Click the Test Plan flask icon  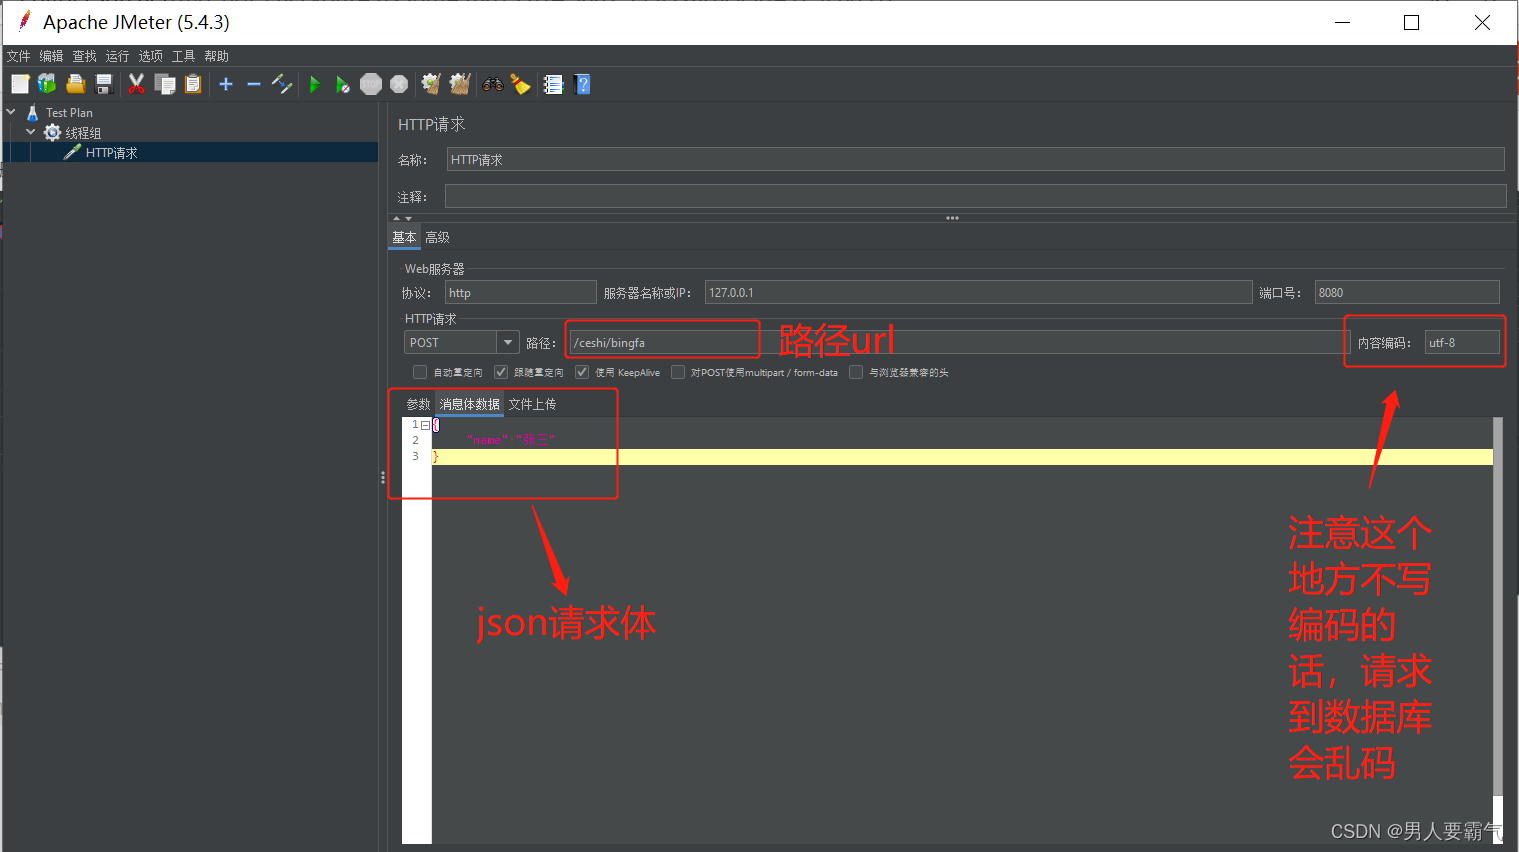[33, 113]
